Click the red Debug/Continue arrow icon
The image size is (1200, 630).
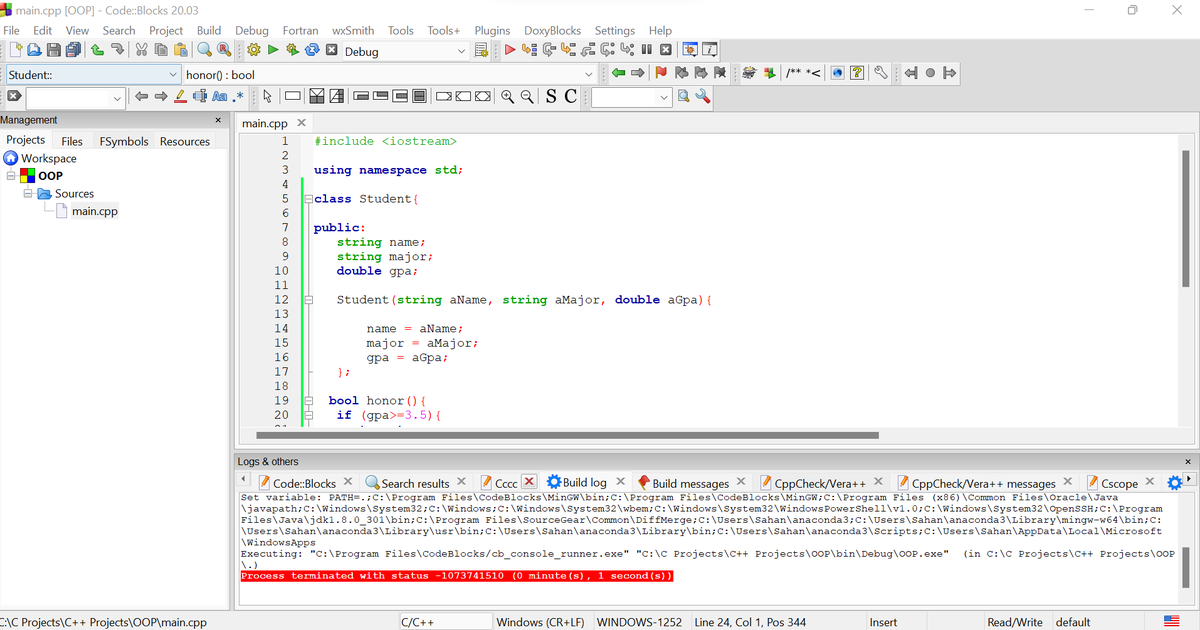pos(510,50)
